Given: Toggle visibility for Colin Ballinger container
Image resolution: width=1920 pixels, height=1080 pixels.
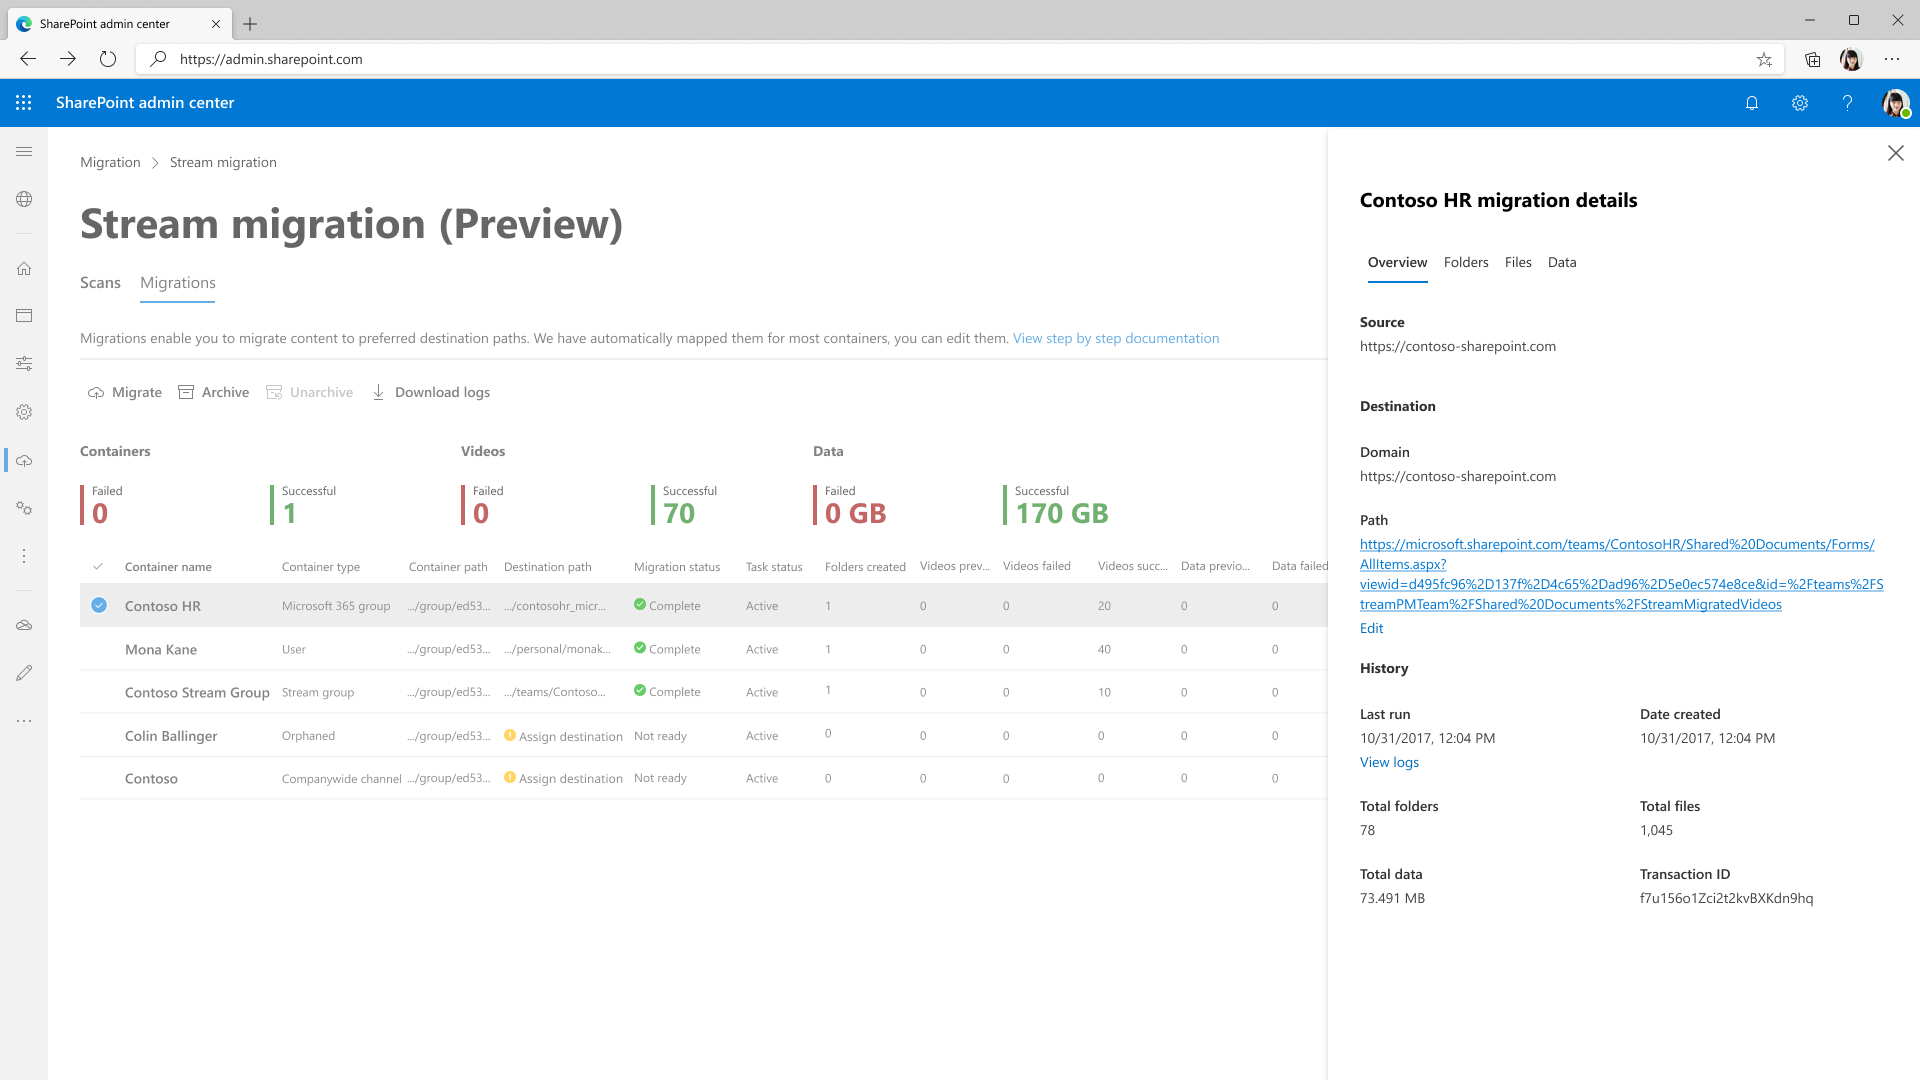Looking at the screenshot, I should [99, 735].
